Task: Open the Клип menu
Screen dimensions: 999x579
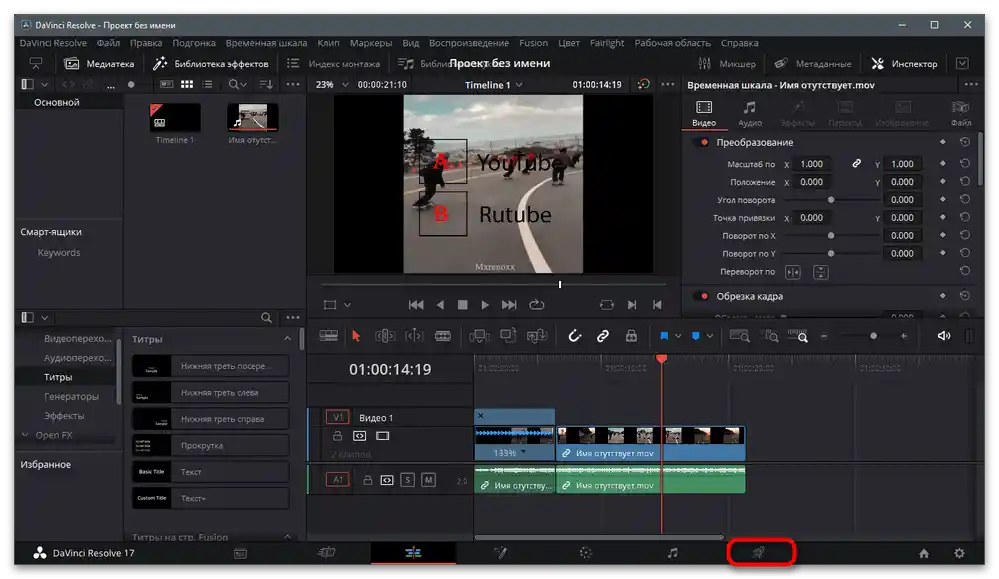Action: point(328,43)
